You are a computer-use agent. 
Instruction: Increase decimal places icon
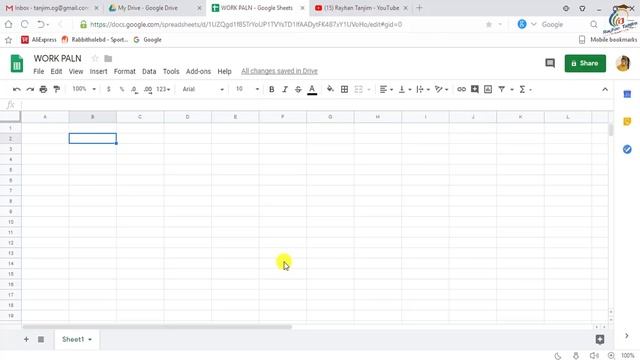(x=148, y=89)
